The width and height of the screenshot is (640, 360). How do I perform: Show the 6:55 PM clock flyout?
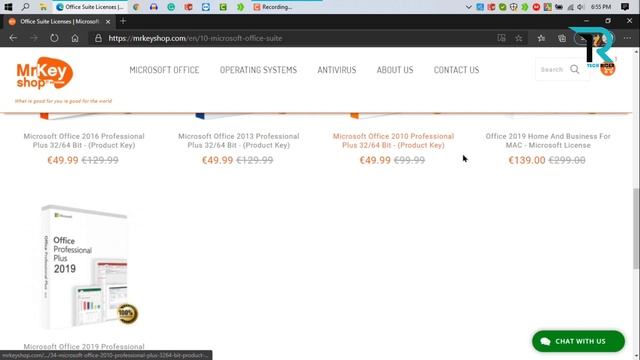[601, 7]
